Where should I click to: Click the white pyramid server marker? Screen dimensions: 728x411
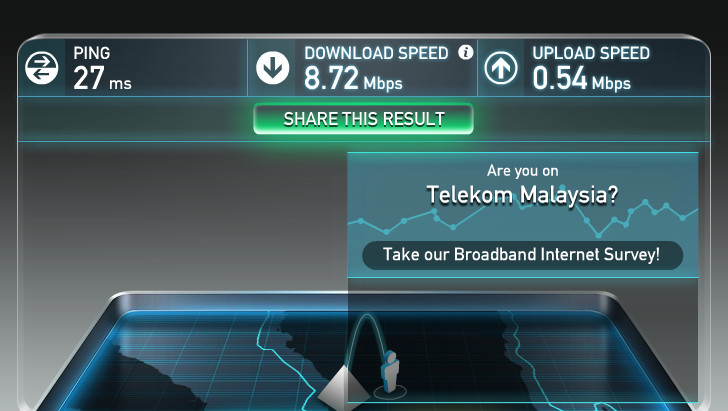pos(344,388)
